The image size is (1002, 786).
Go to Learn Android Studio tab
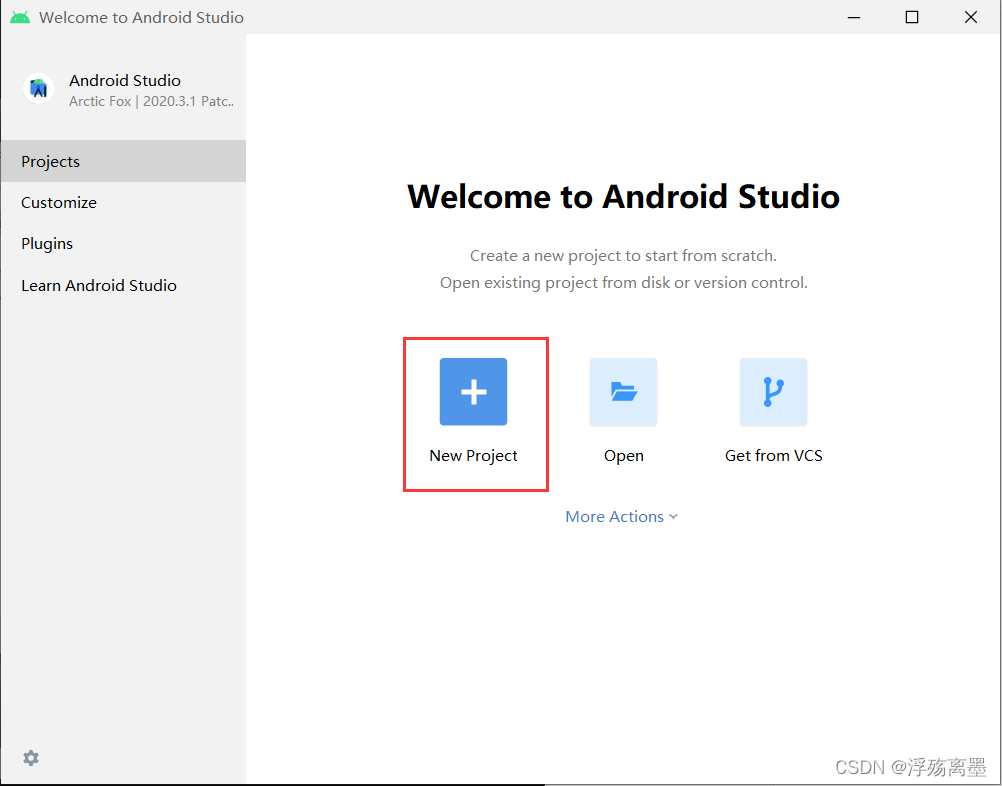123,285
